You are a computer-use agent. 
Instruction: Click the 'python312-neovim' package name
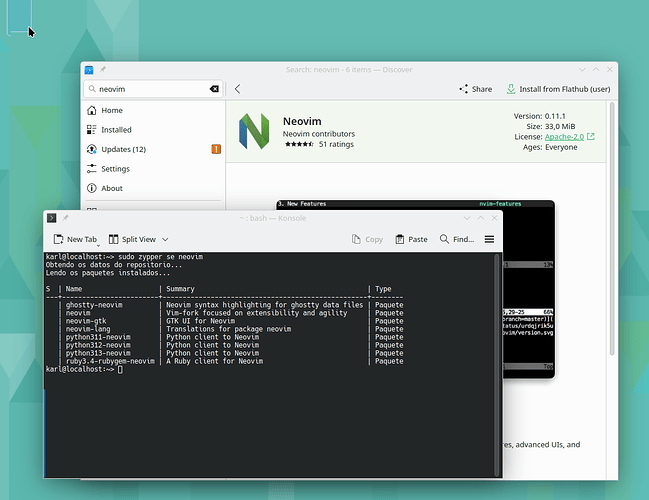coord(98,345)
